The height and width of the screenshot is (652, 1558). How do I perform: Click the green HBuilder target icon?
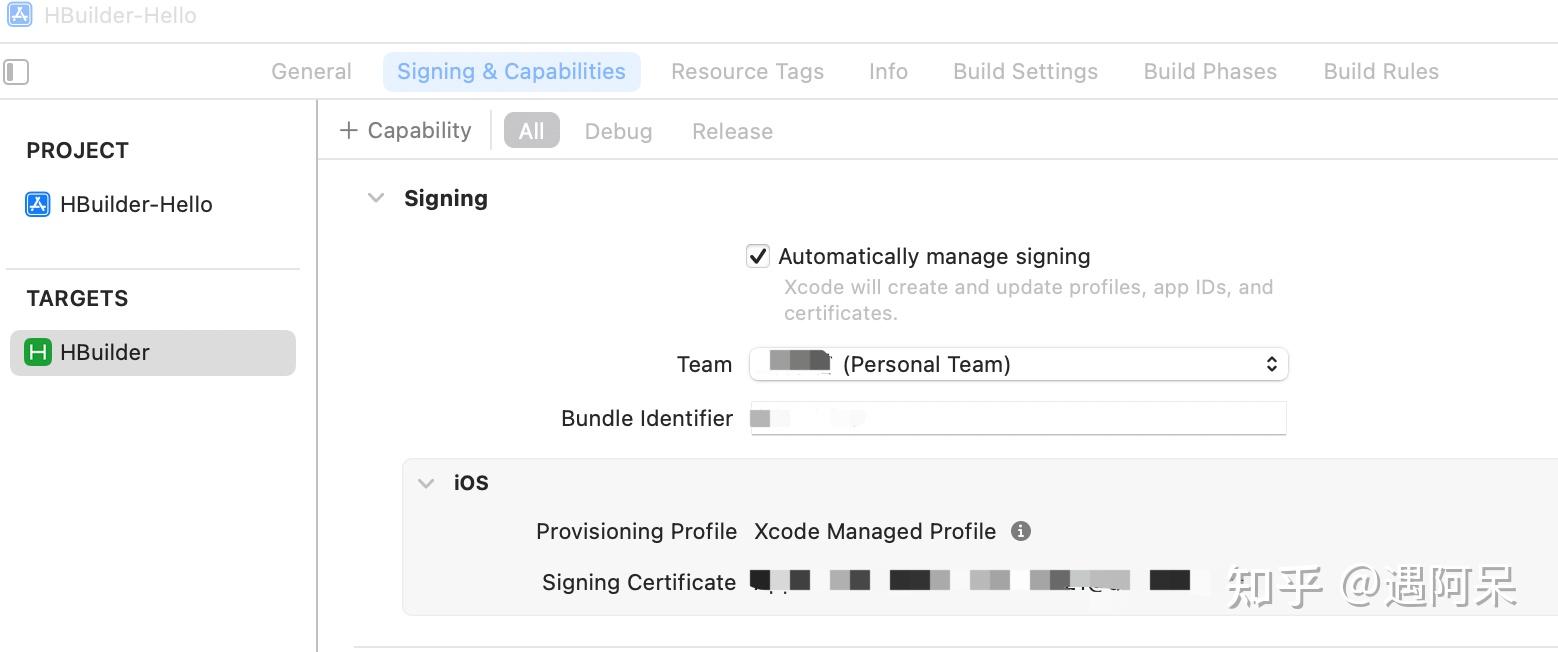38,352
